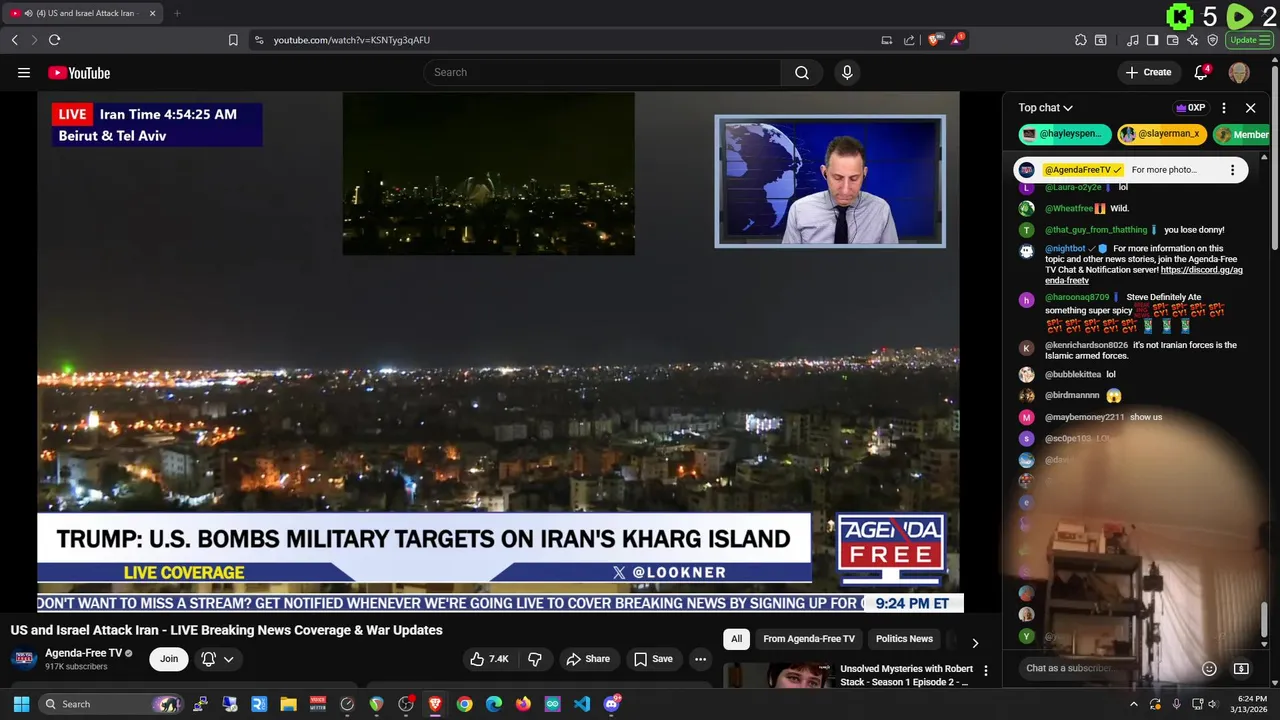The width and height of the screenshot is (1280, 720).
Task: Expand the Top chat dropdown
Action: tap(1045, 108)
